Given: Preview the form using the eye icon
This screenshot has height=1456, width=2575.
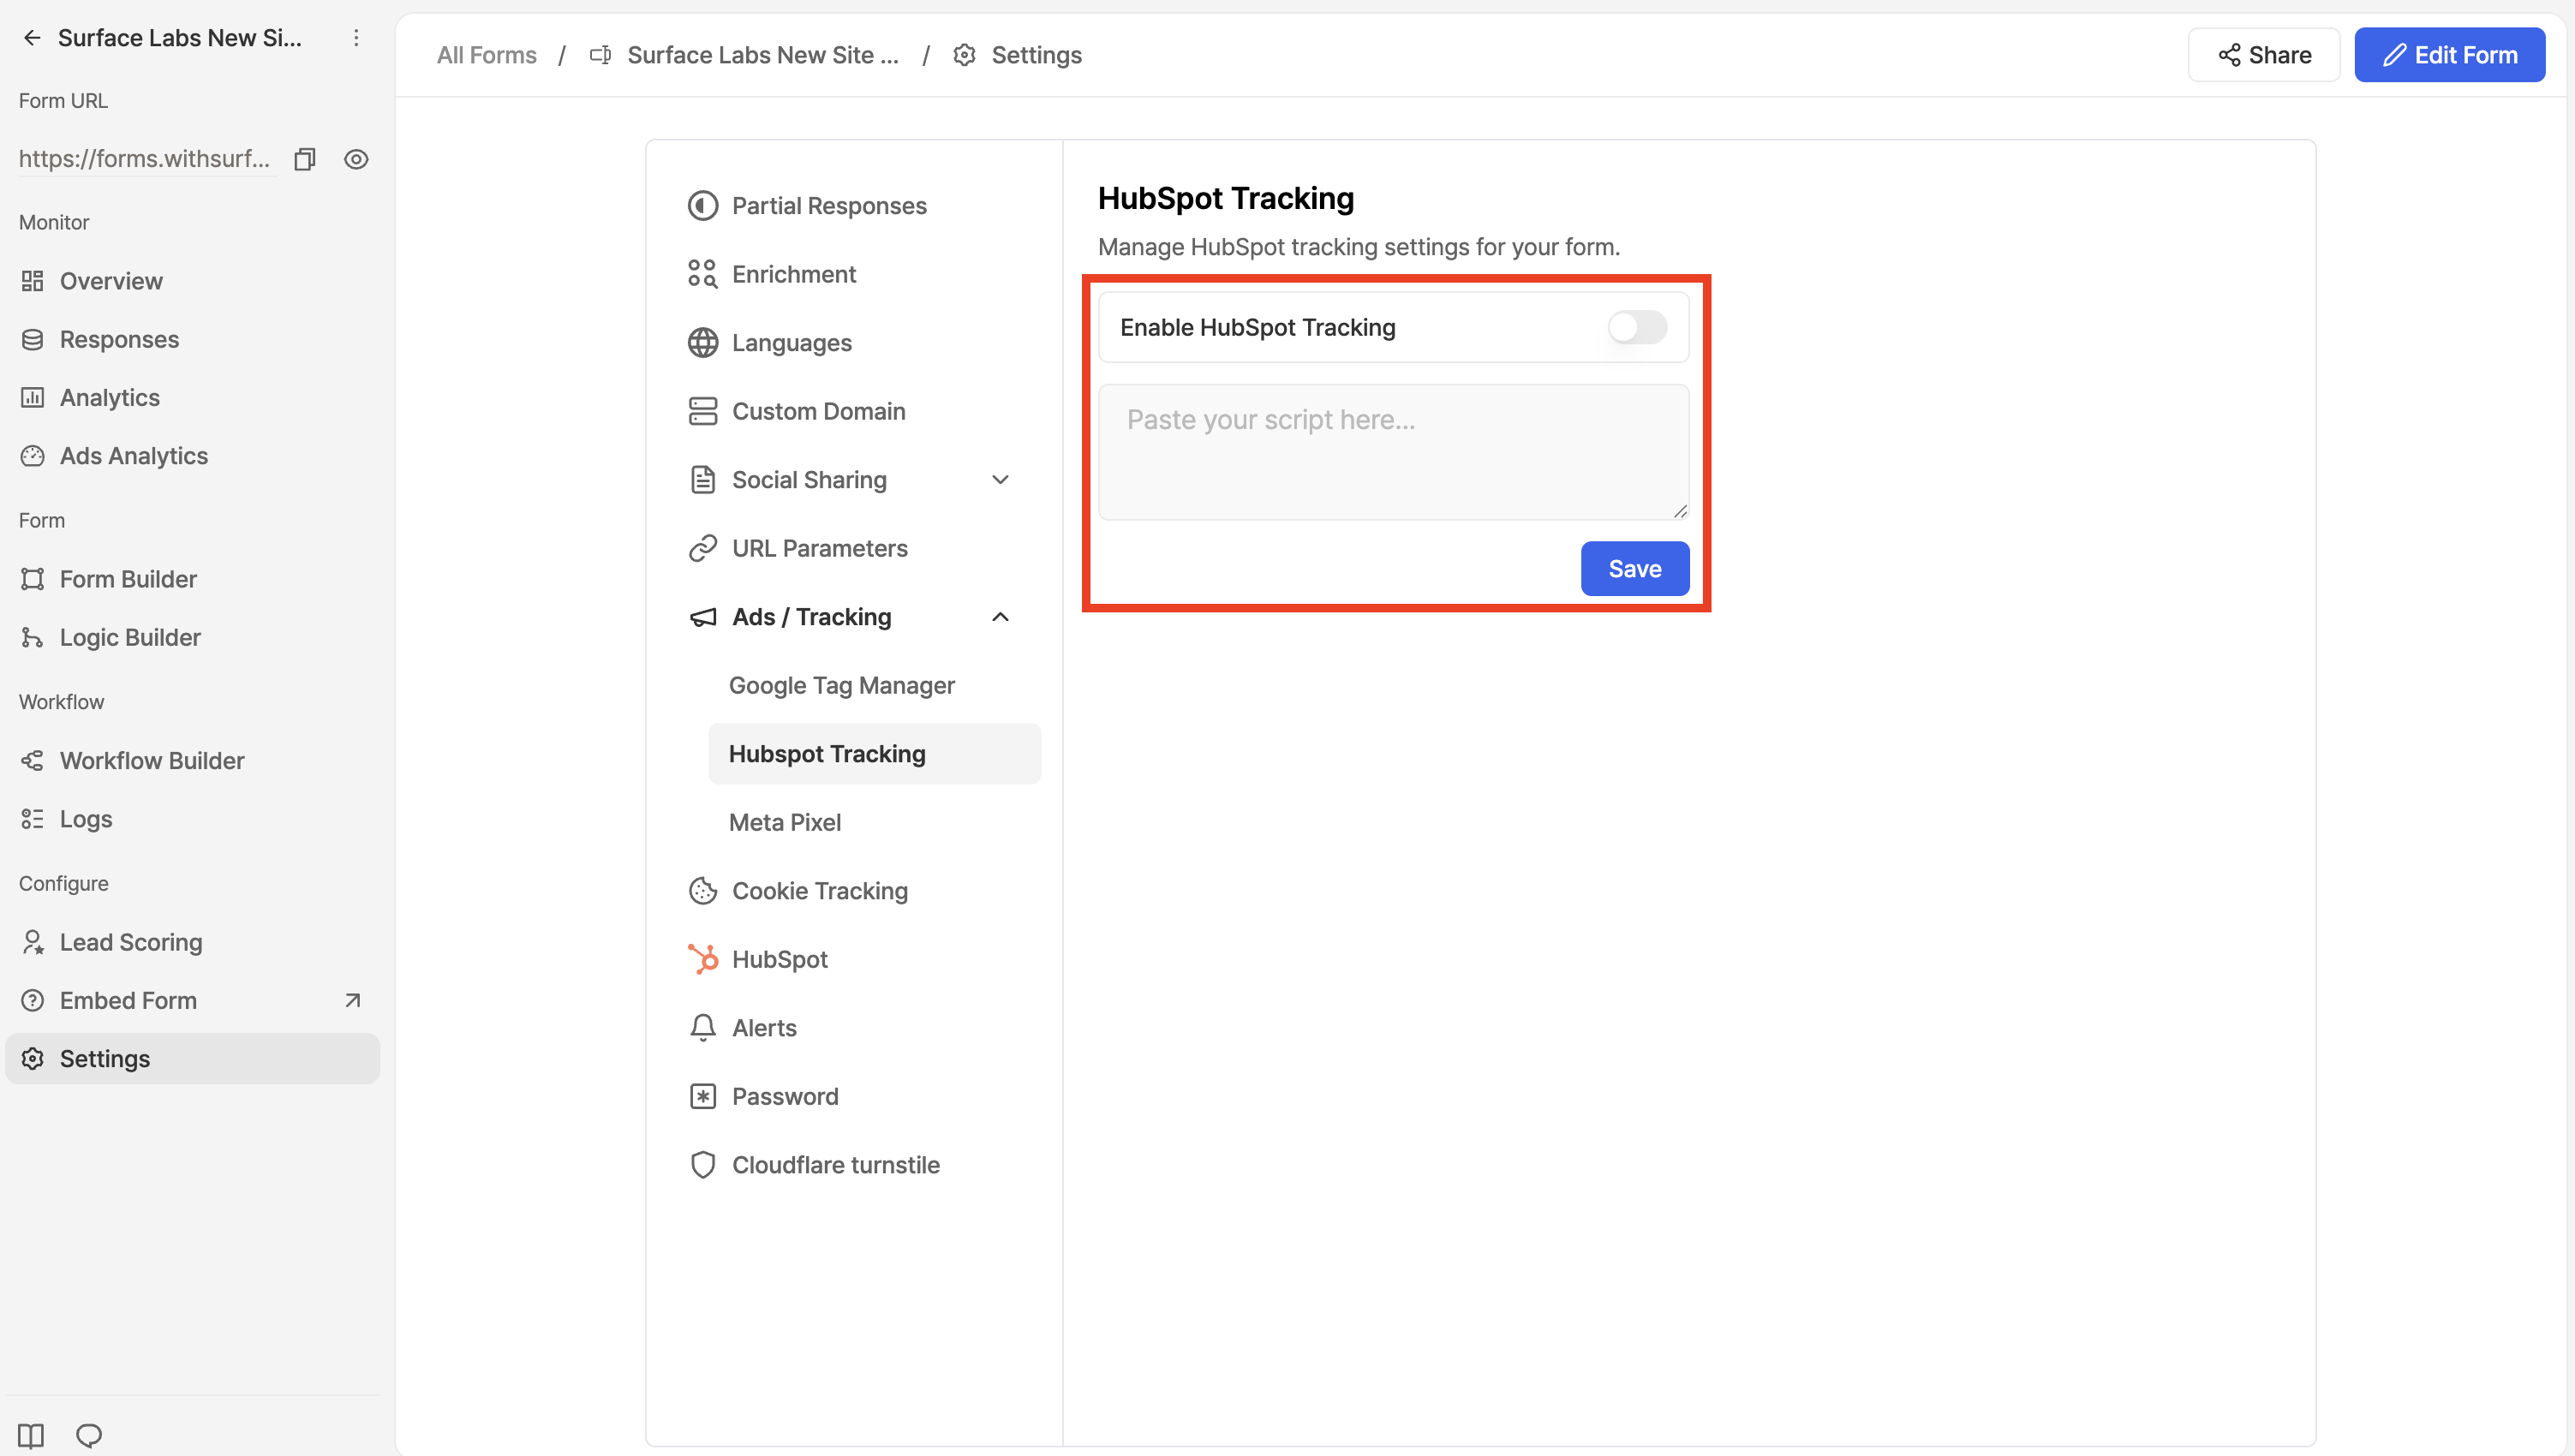Looking at the screenshot, I should (x=356, y=159).
